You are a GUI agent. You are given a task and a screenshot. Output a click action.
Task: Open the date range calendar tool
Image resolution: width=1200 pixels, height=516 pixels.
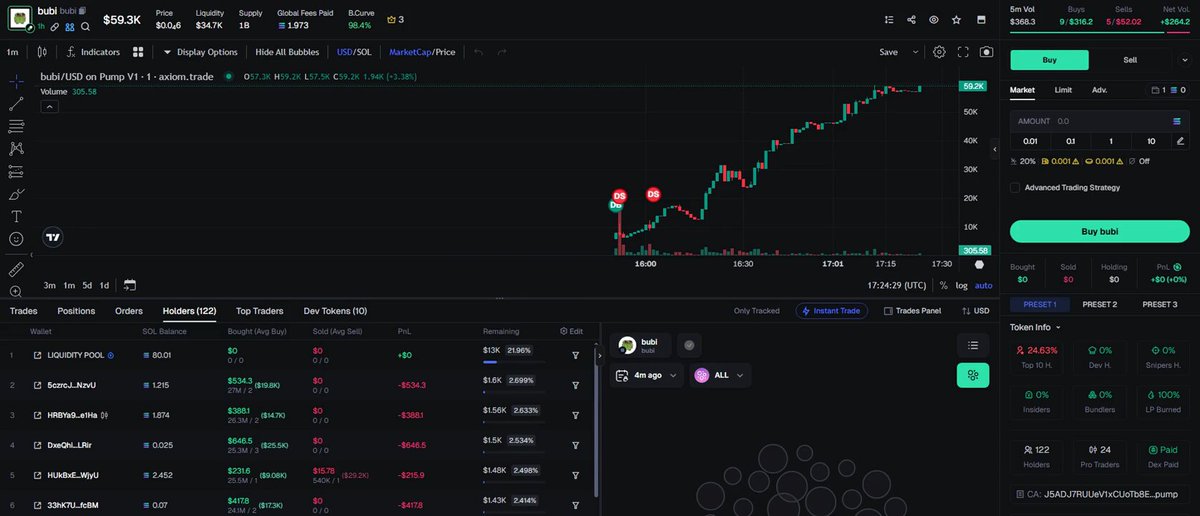[130, 285]
